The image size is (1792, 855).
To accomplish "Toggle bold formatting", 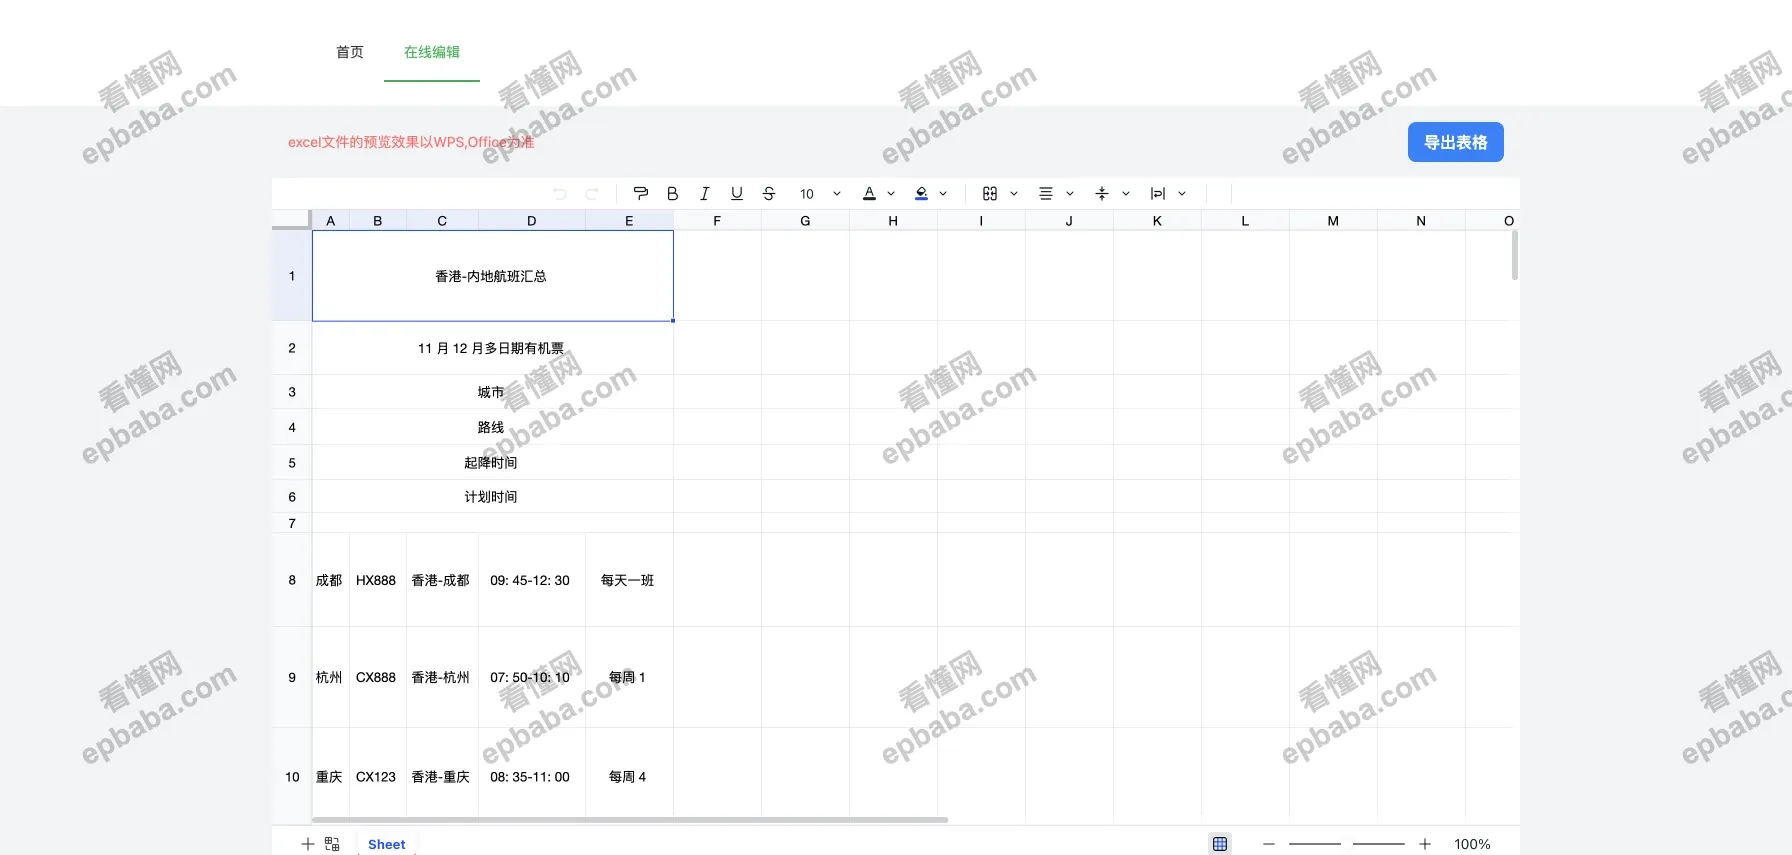I will point(673,193).
